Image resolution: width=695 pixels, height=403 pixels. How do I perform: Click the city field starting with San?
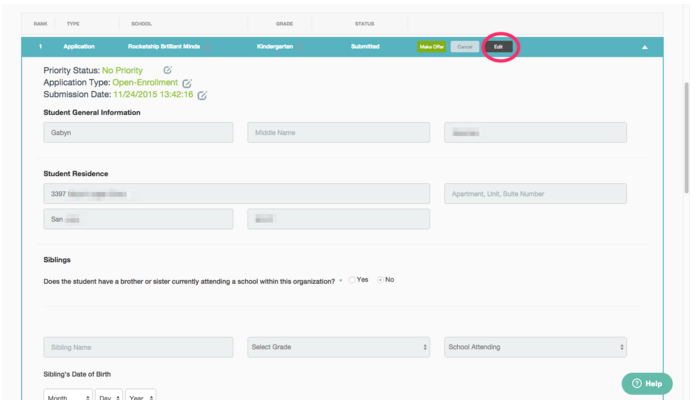[x=138, y=219]
